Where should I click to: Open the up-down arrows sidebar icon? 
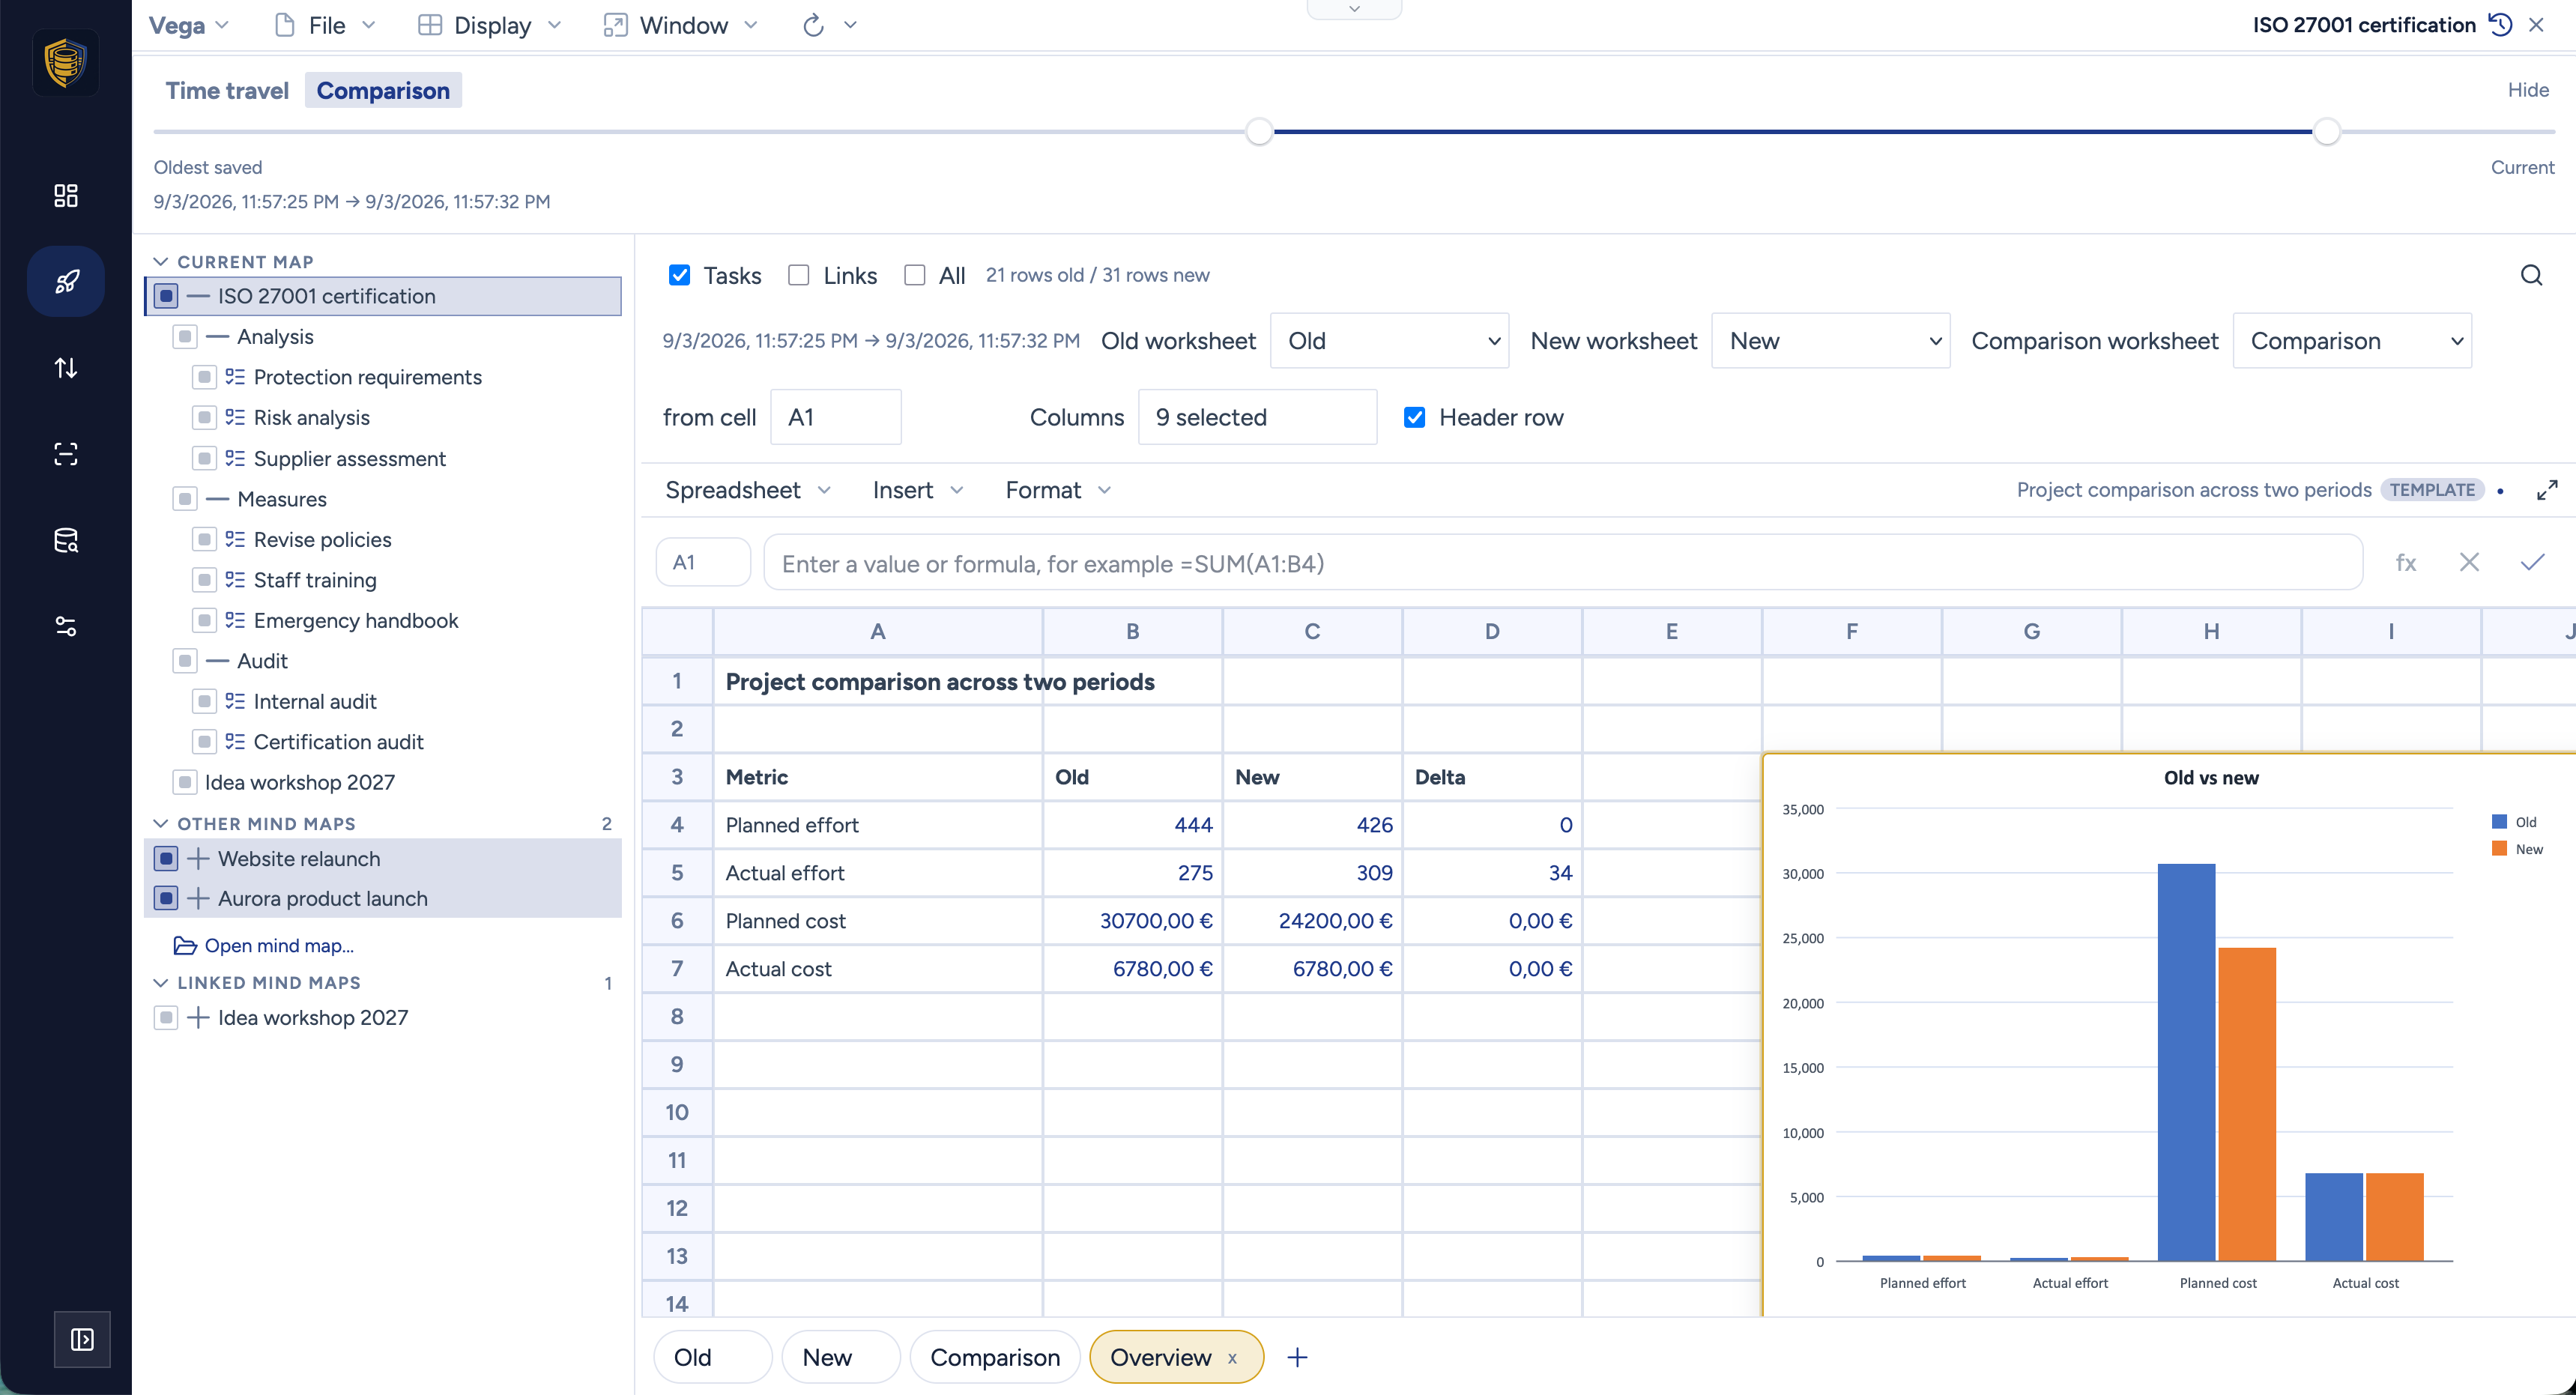click(66, 368)
